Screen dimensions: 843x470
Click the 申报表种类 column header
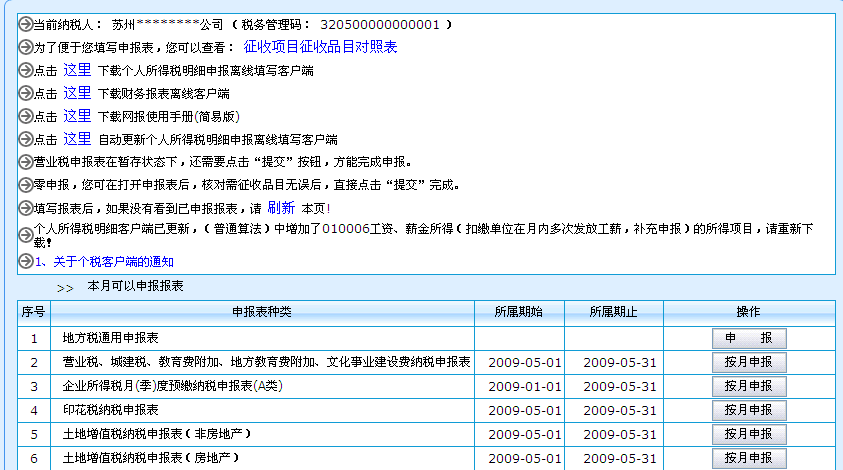[x=262, y=312]
